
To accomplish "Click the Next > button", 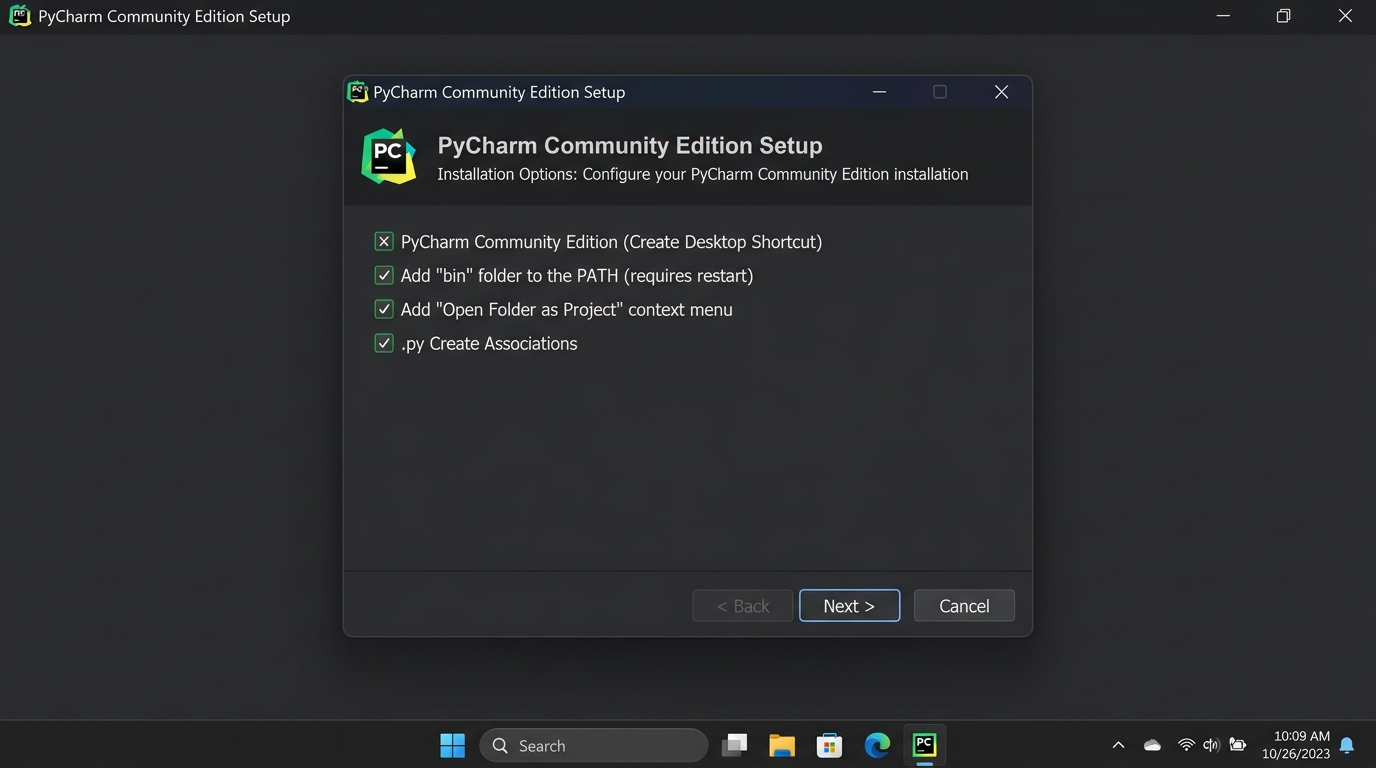I will coord(849,605).
